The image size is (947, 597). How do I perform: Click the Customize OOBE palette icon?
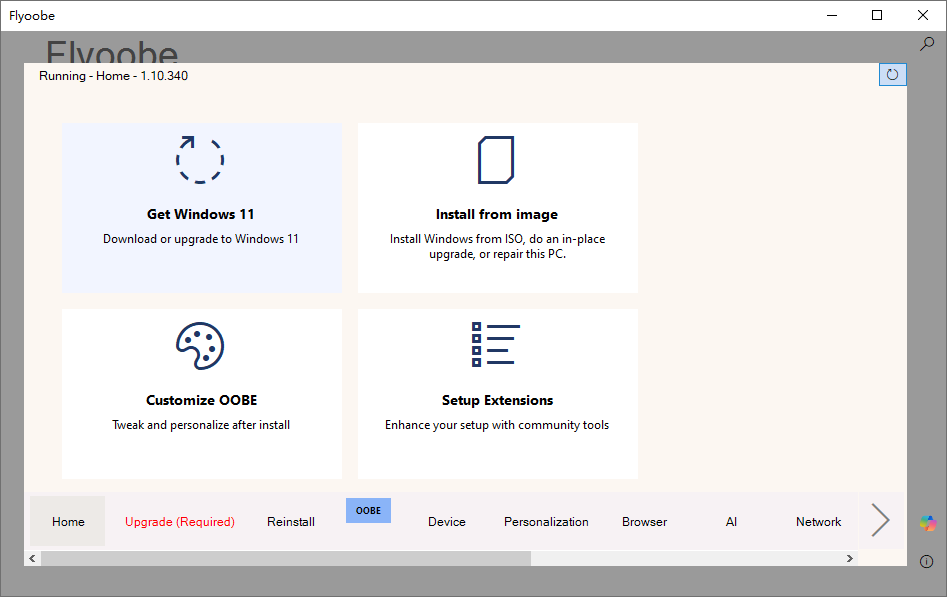[200, 346]
